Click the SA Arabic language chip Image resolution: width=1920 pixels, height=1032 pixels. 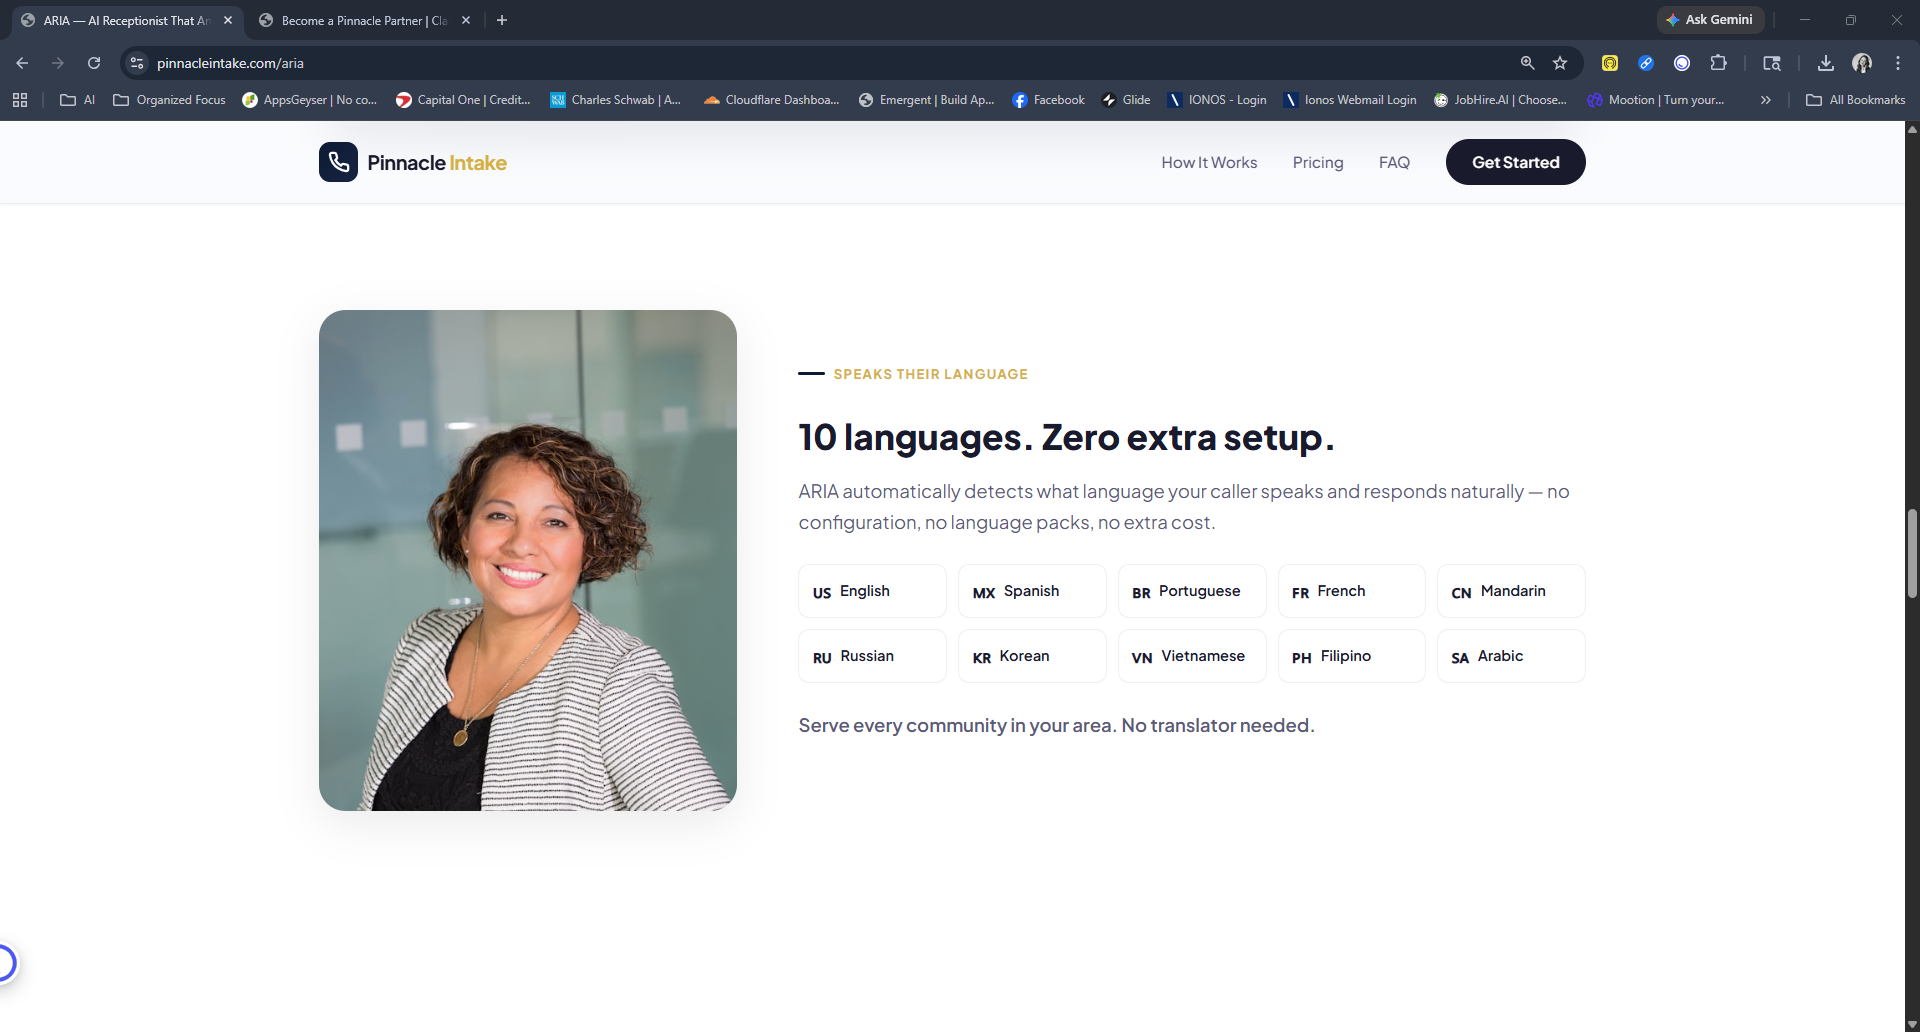(1511, 656)
